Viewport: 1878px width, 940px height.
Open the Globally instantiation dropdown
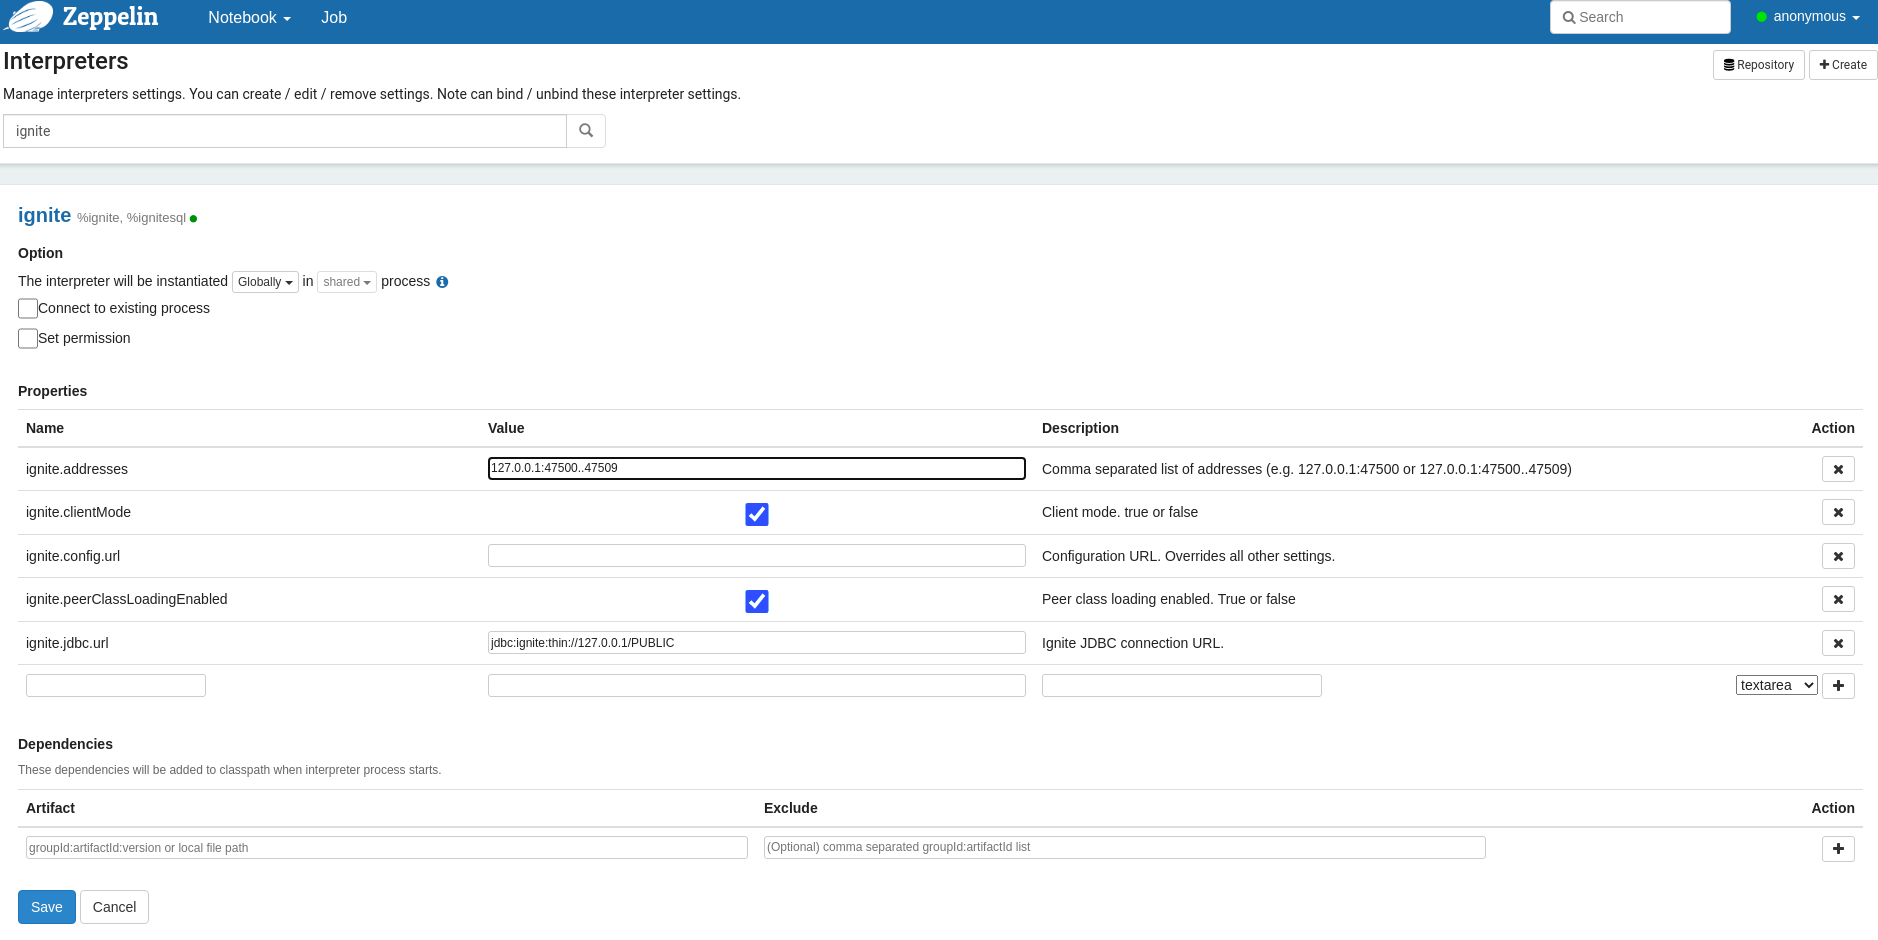pos(265,282)
